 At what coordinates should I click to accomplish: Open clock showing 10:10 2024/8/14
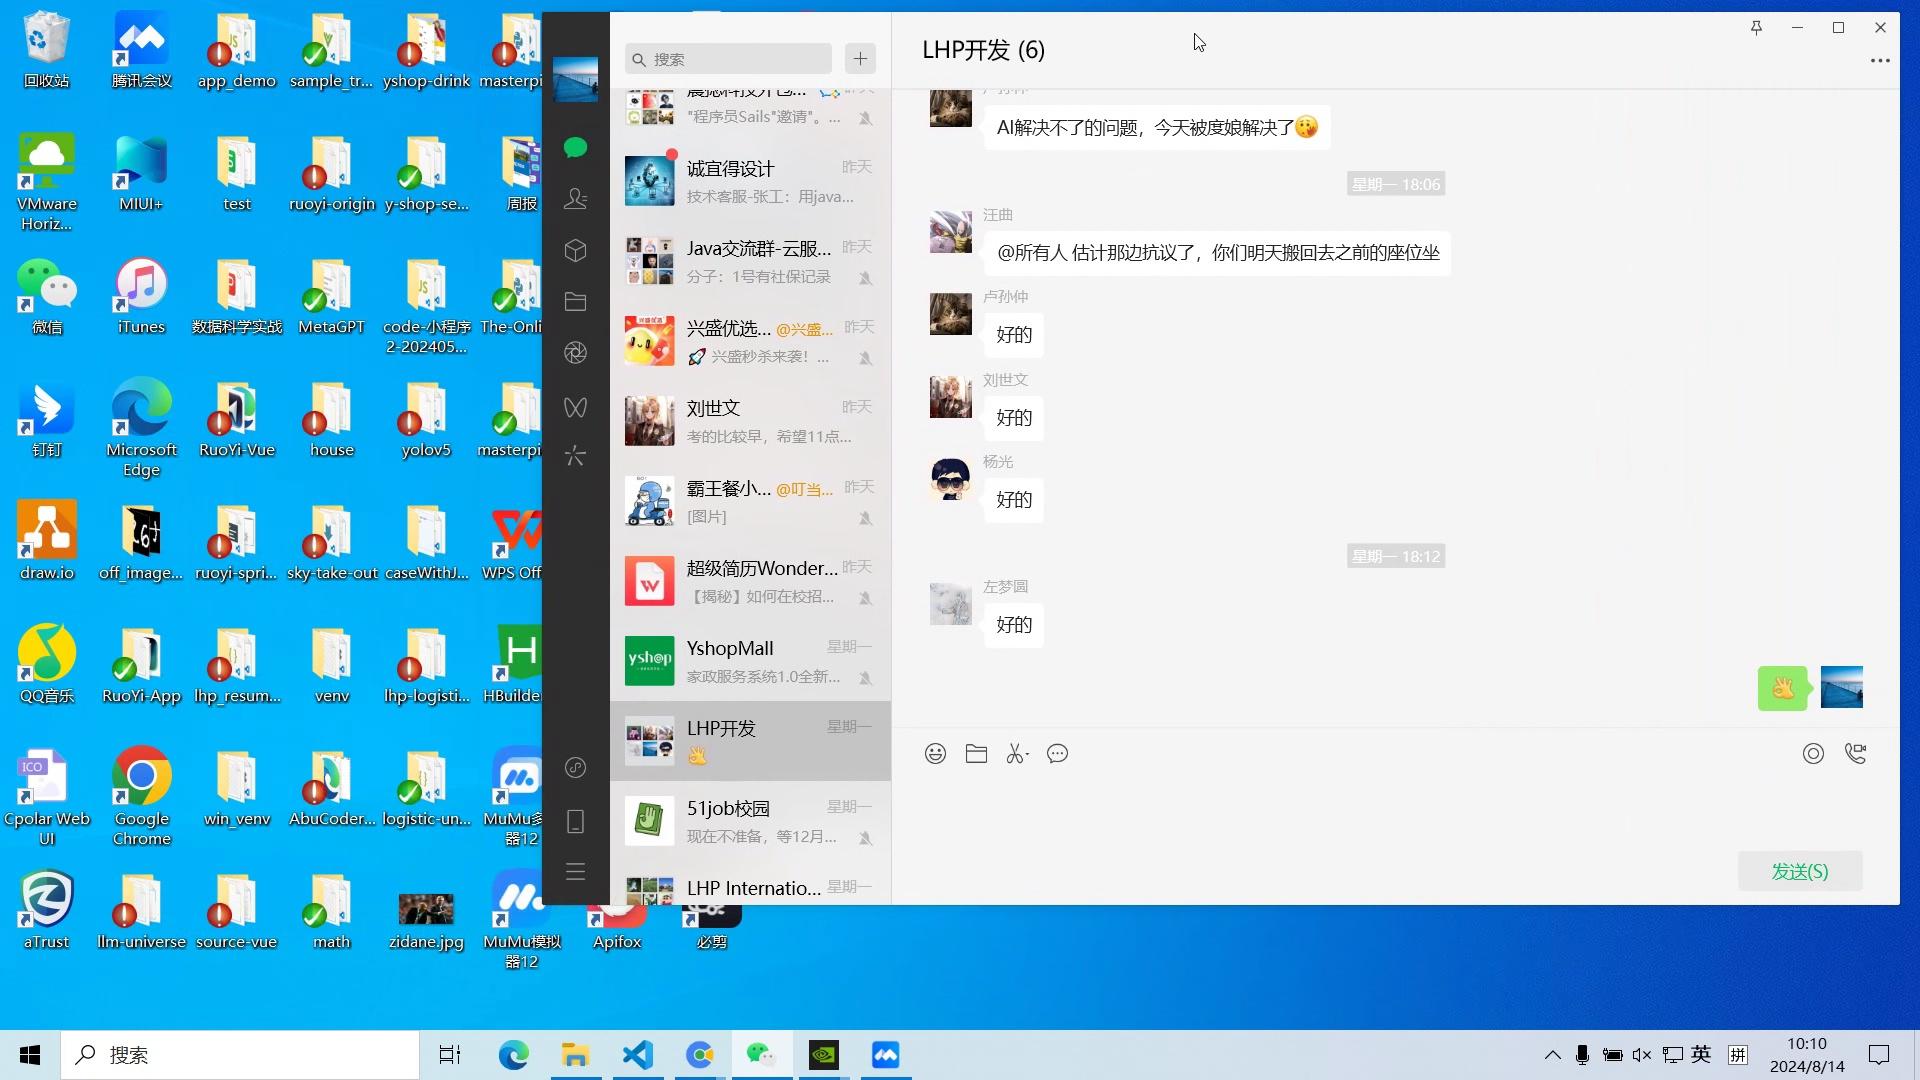click(1807, 1055)
